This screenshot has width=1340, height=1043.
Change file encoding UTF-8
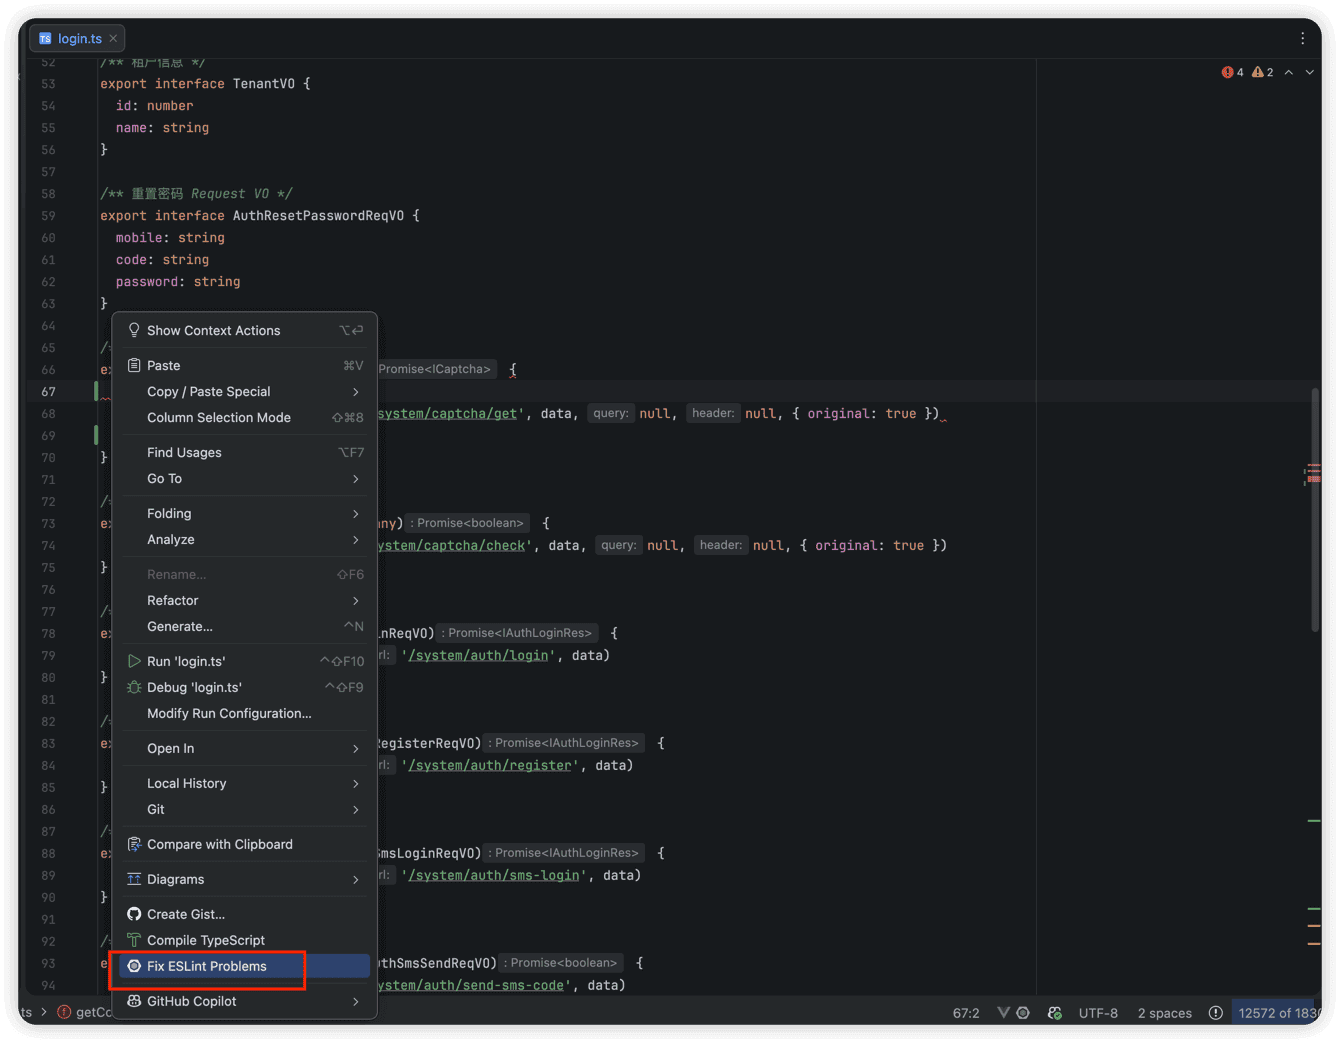(x=1098, y=1013)
